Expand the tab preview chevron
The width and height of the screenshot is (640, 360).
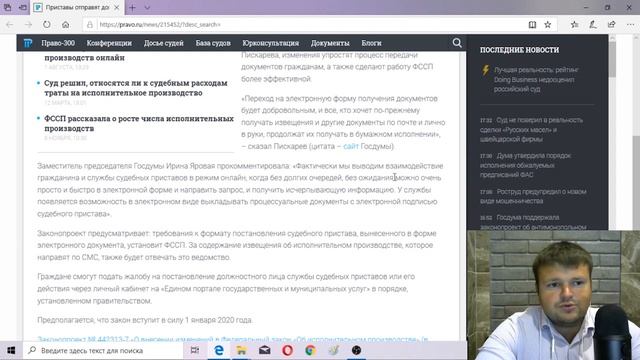click(147, 7)
